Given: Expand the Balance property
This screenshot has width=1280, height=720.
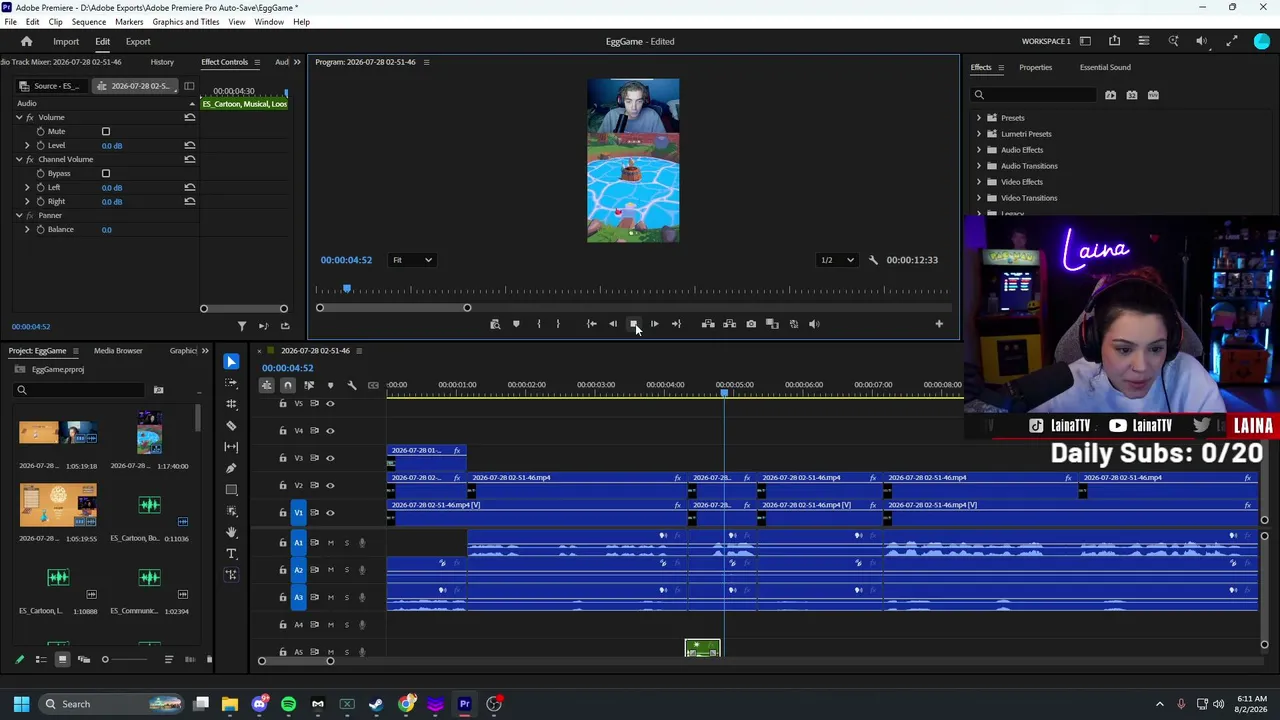Looking at the screenshot, I should point(27,229).
